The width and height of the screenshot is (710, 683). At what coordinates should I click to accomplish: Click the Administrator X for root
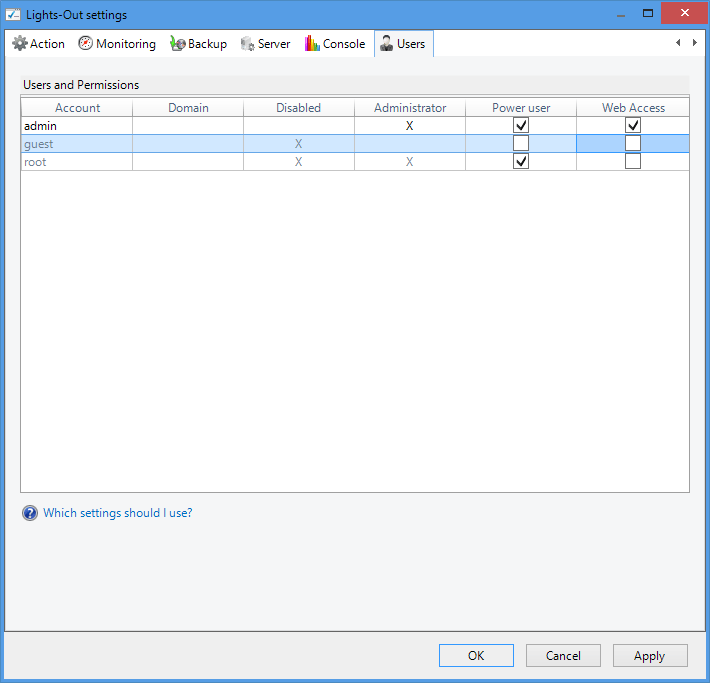[409, 162]
